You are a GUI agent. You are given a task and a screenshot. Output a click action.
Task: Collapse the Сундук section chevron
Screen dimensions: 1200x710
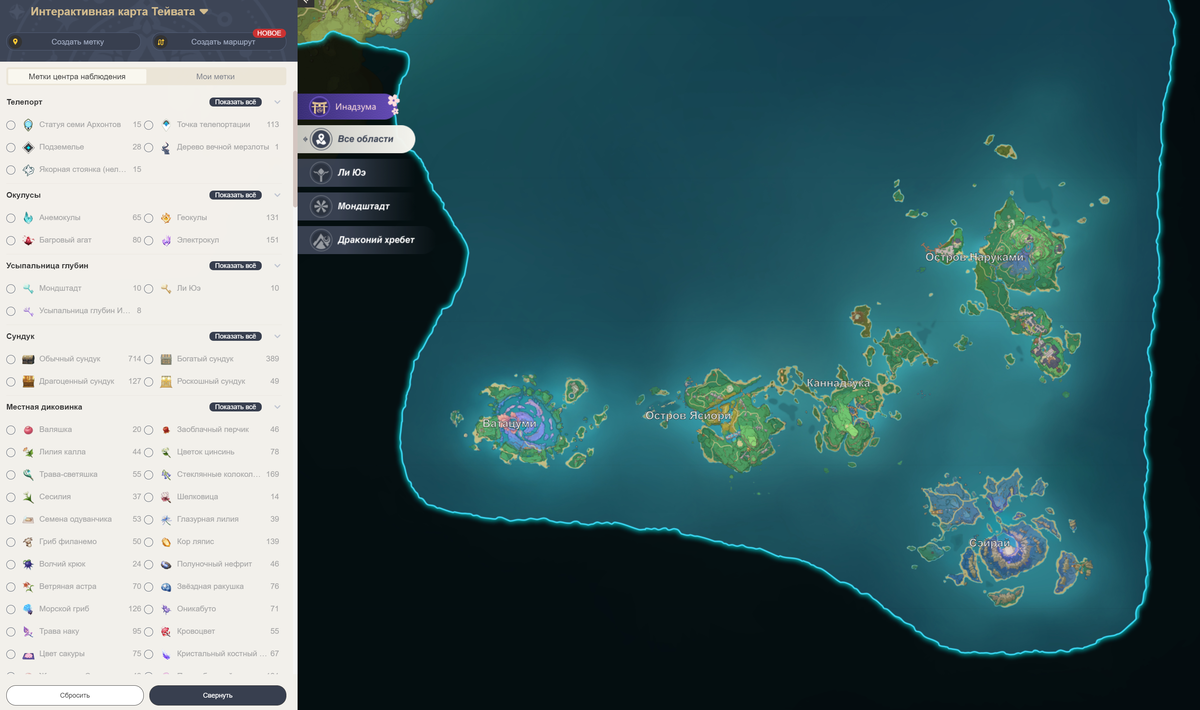point(278,336)
